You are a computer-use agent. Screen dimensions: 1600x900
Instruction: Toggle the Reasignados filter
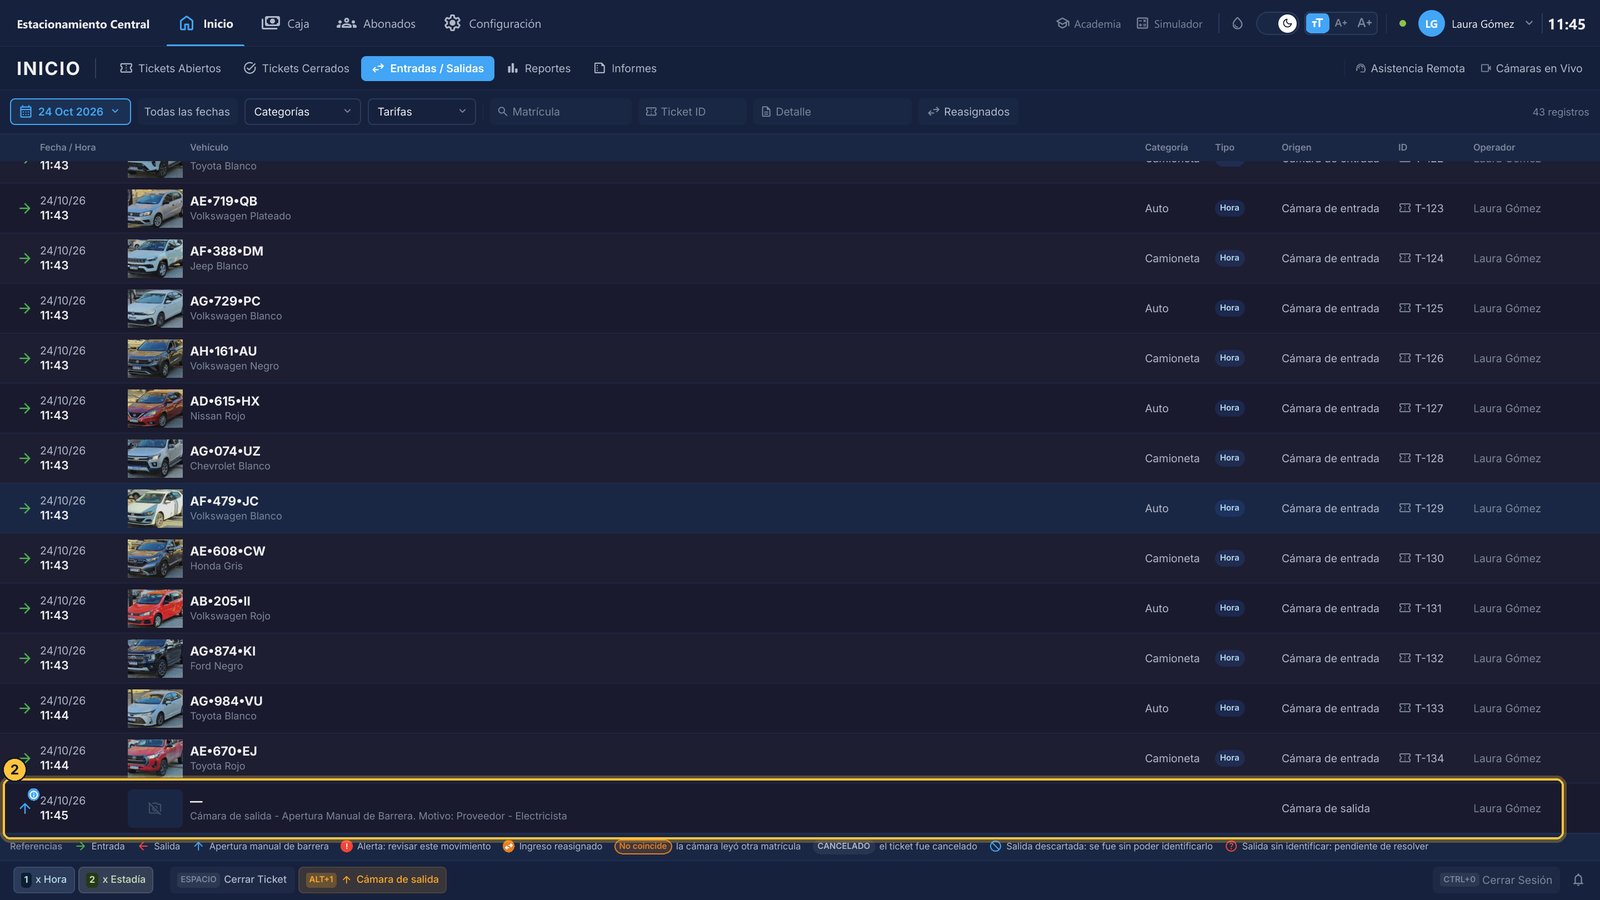click(x=968, y=111)
